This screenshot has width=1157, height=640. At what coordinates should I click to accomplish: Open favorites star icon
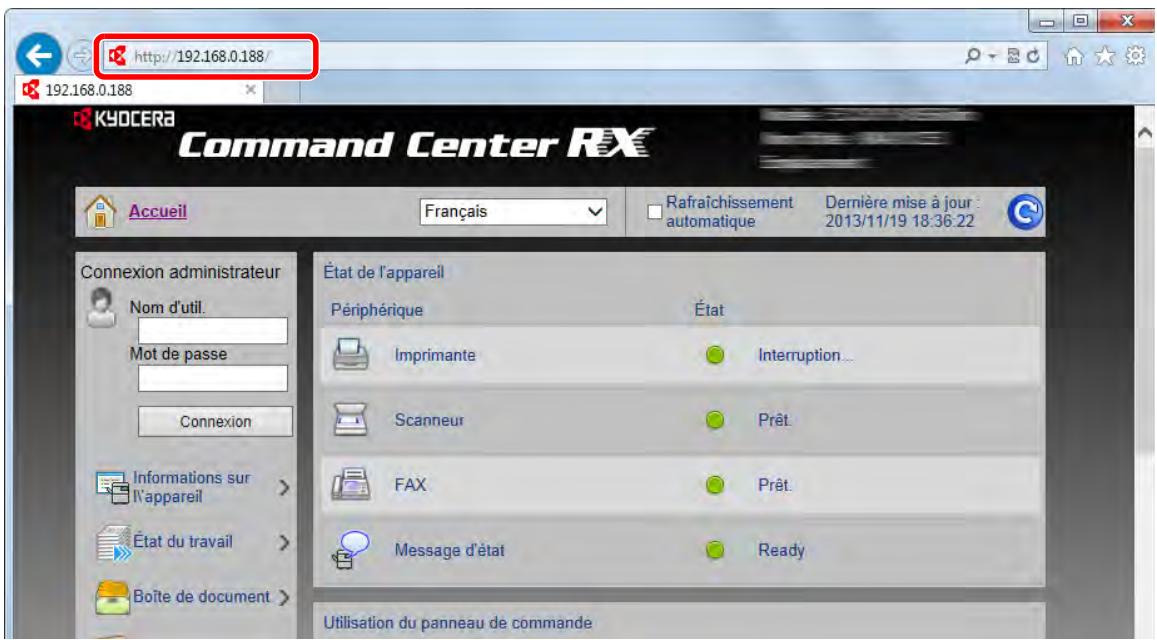[x=1105, y=55]
